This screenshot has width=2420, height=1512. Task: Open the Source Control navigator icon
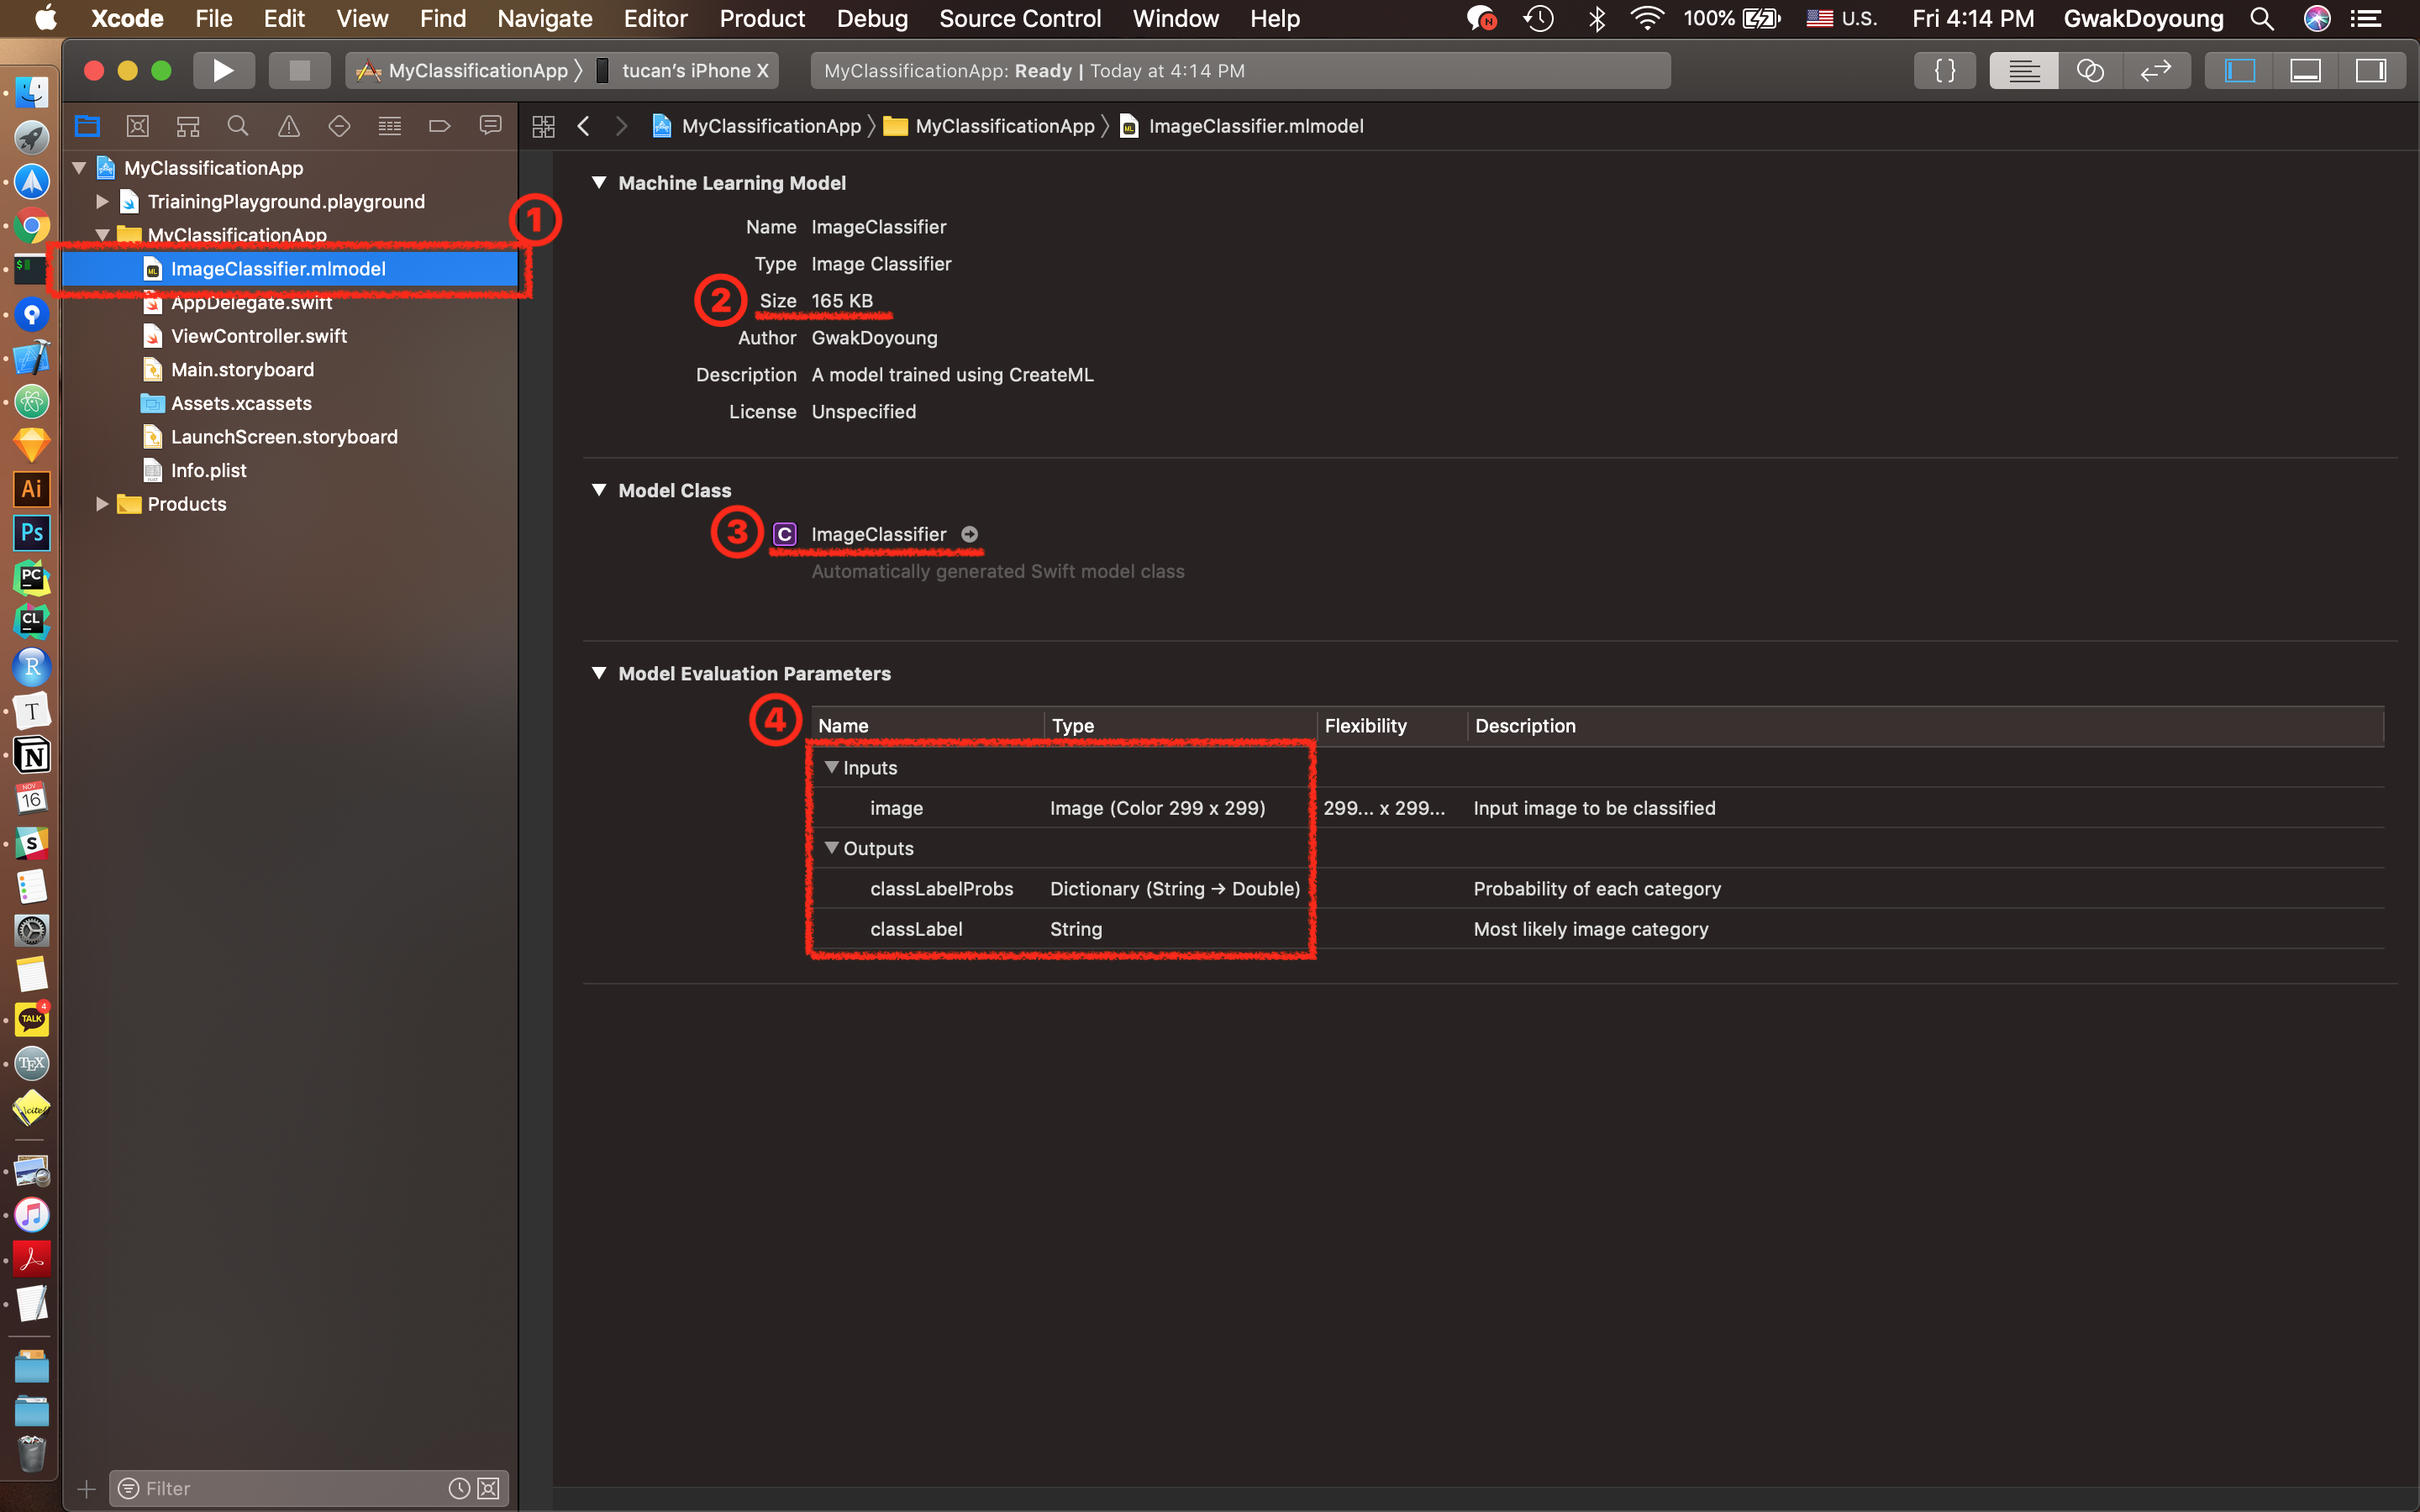138,126
